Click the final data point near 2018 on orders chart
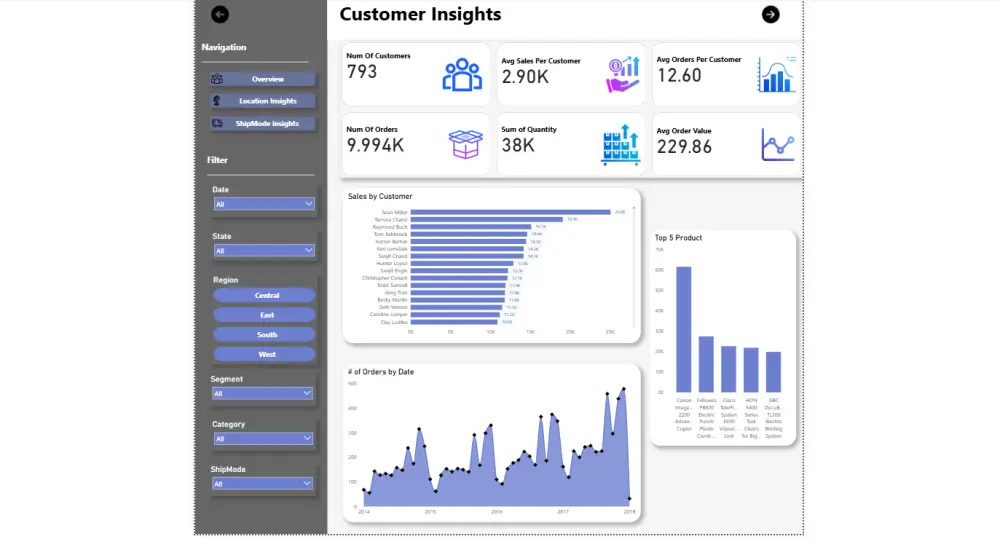 (x=629, y=498)
